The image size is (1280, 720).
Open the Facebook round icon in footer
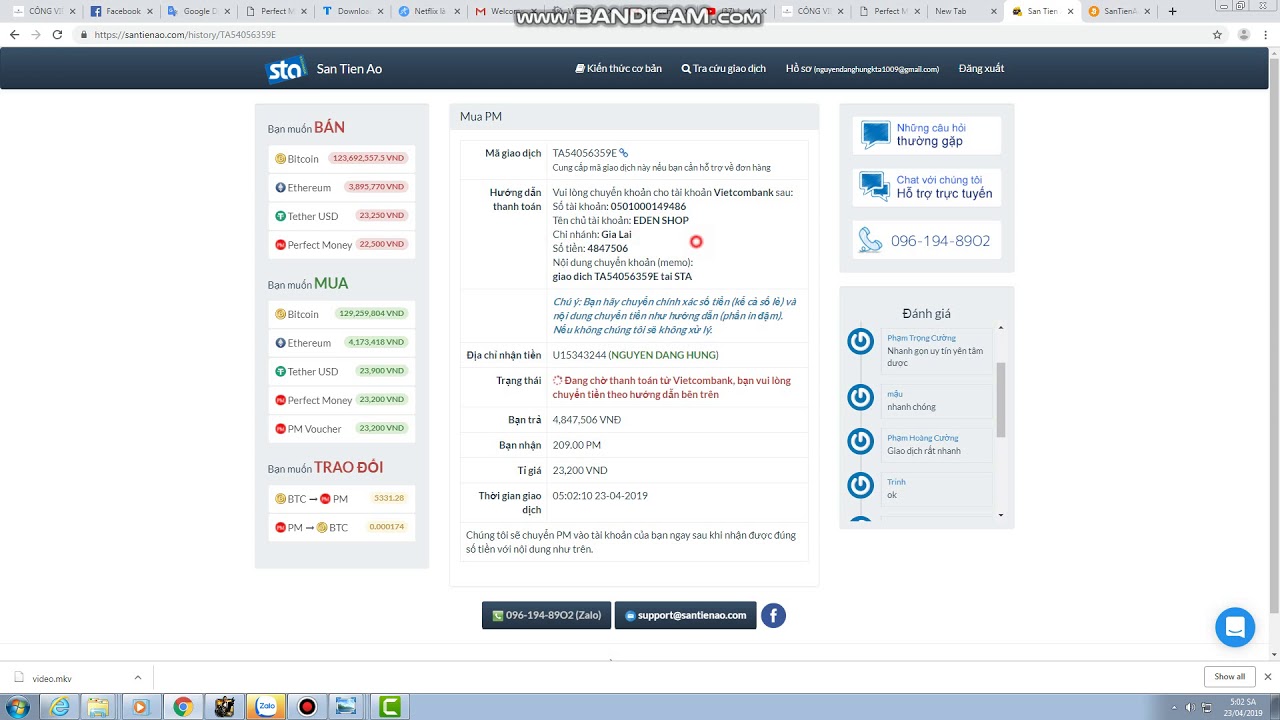pyautogui.click(x=773, y=615)
